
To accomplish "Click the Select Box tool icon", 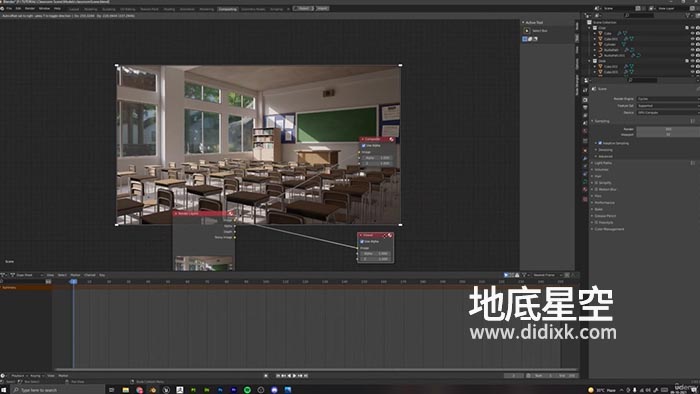I will click(x=527, y=31).
